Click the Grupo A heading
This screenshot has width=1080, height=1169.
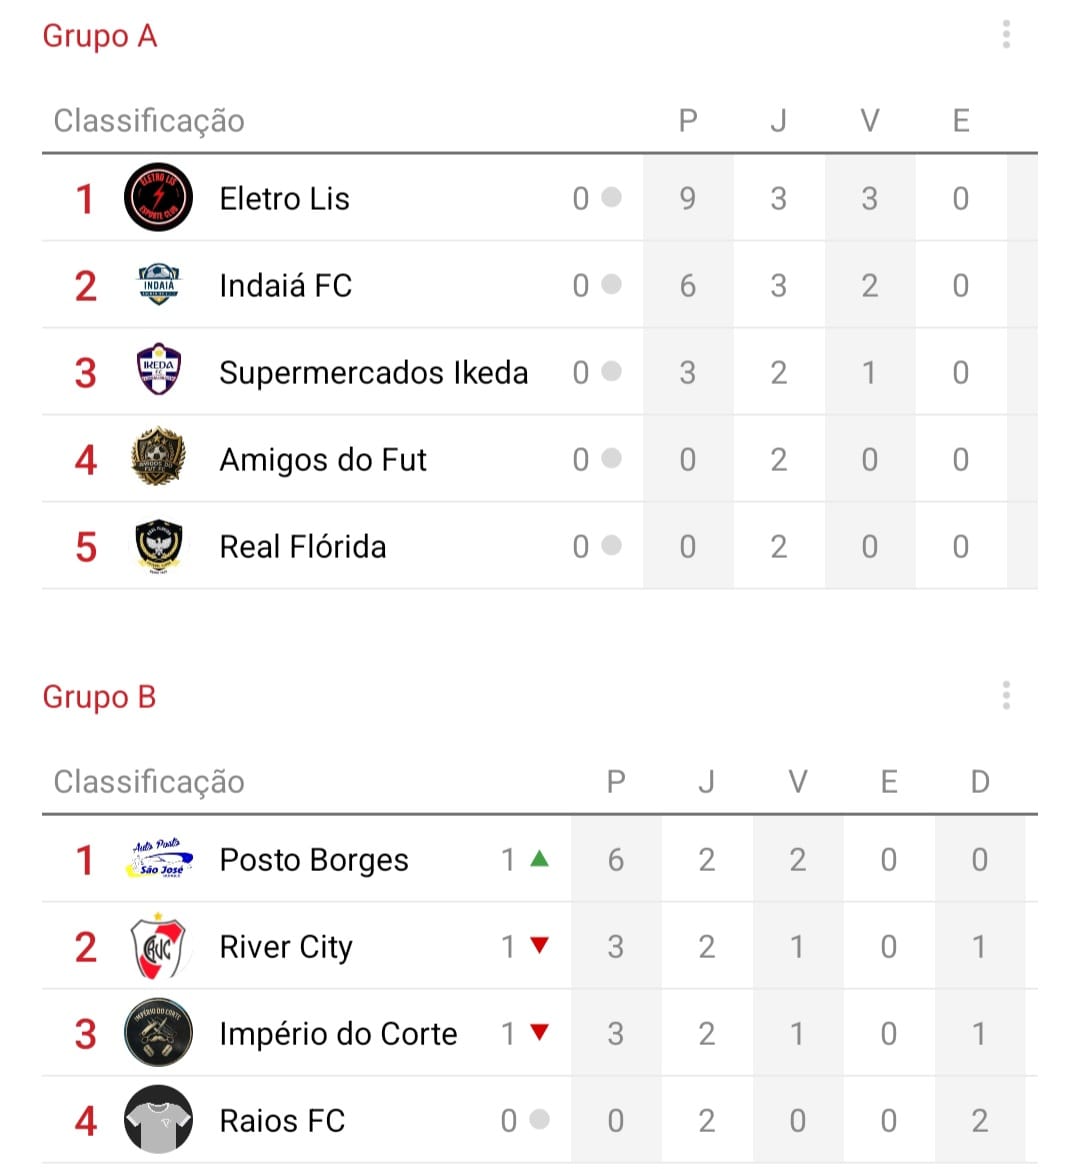(100, 36)
